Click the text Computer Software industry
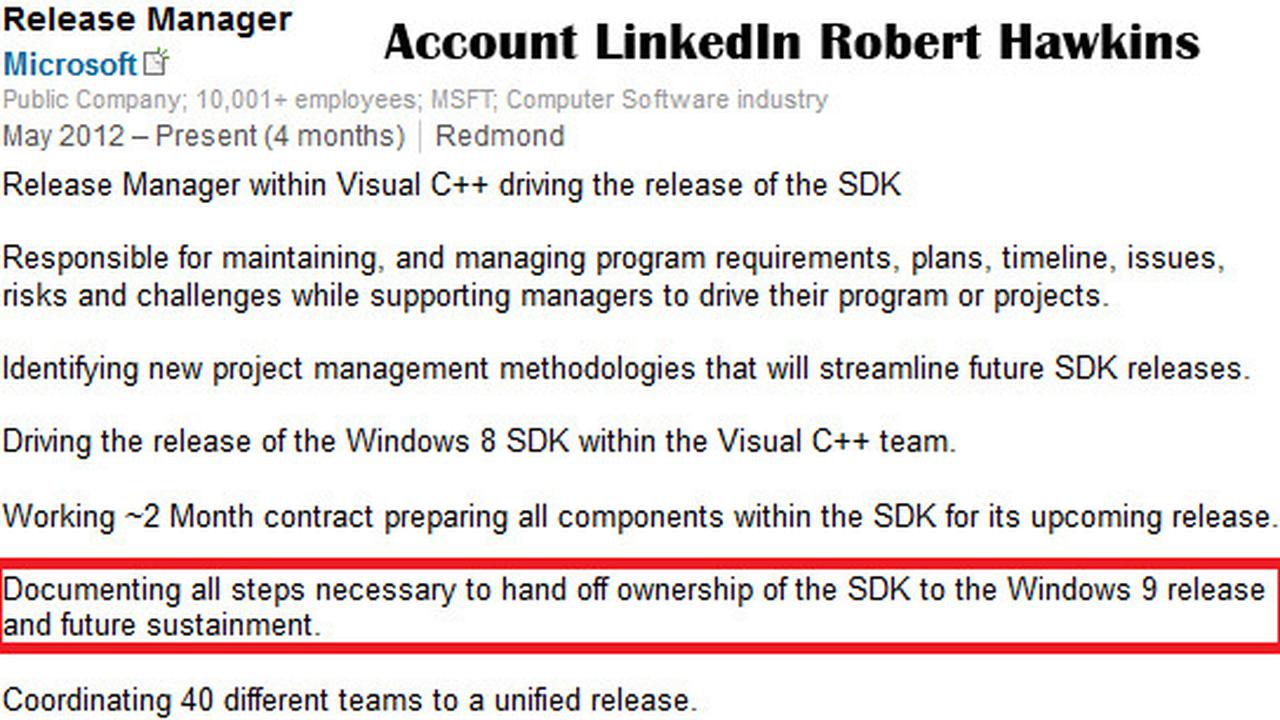 pos(668,100)
